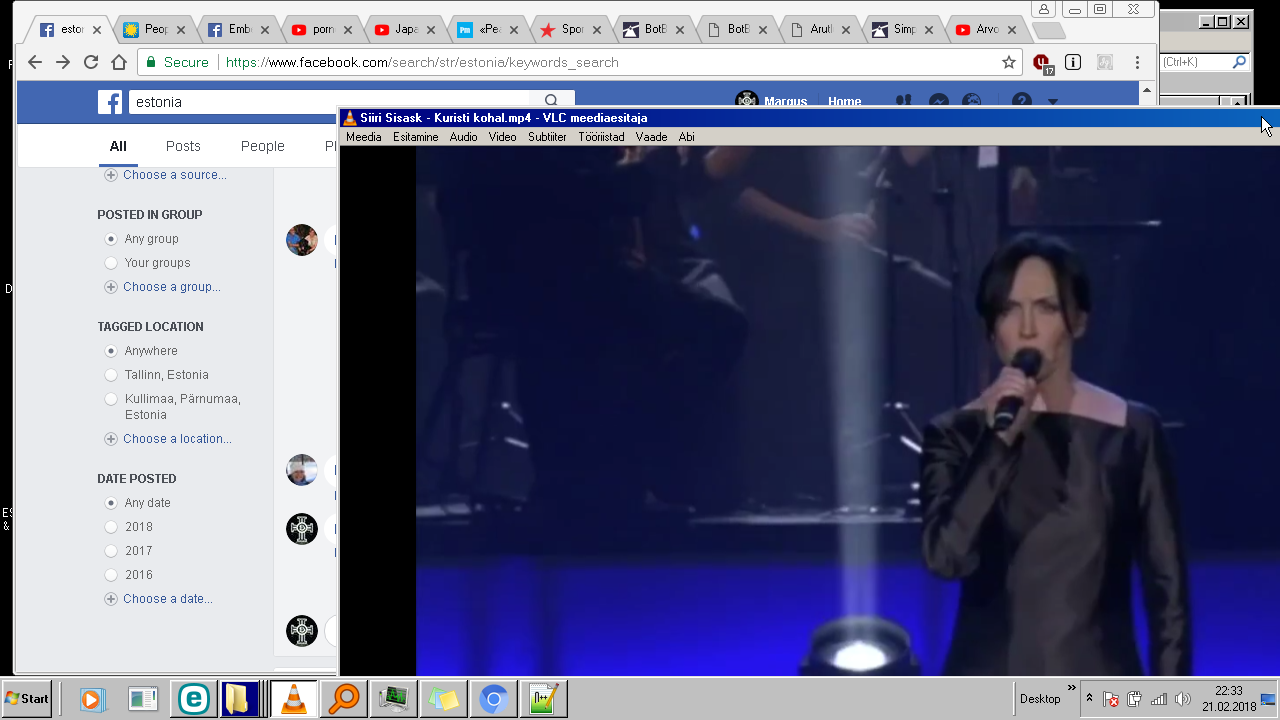Open VLC 'Audio' menu

(463, 137)
